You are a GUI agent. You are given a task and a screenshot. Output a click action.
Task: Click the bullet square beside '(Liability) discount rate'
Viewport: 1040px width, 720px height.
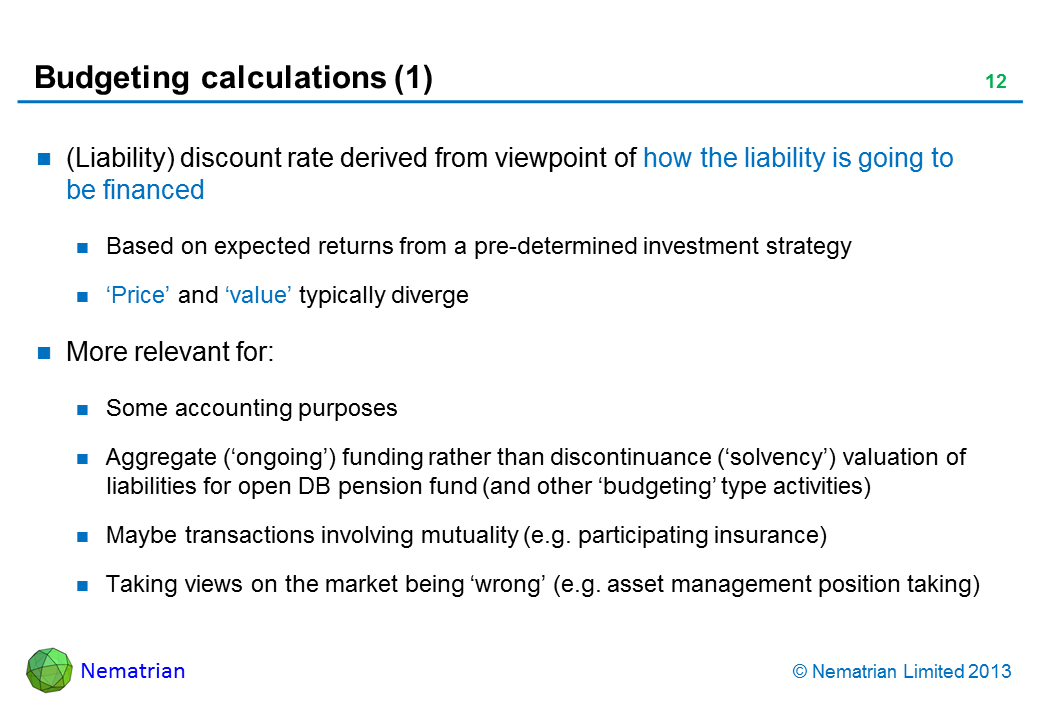[45, 158]
